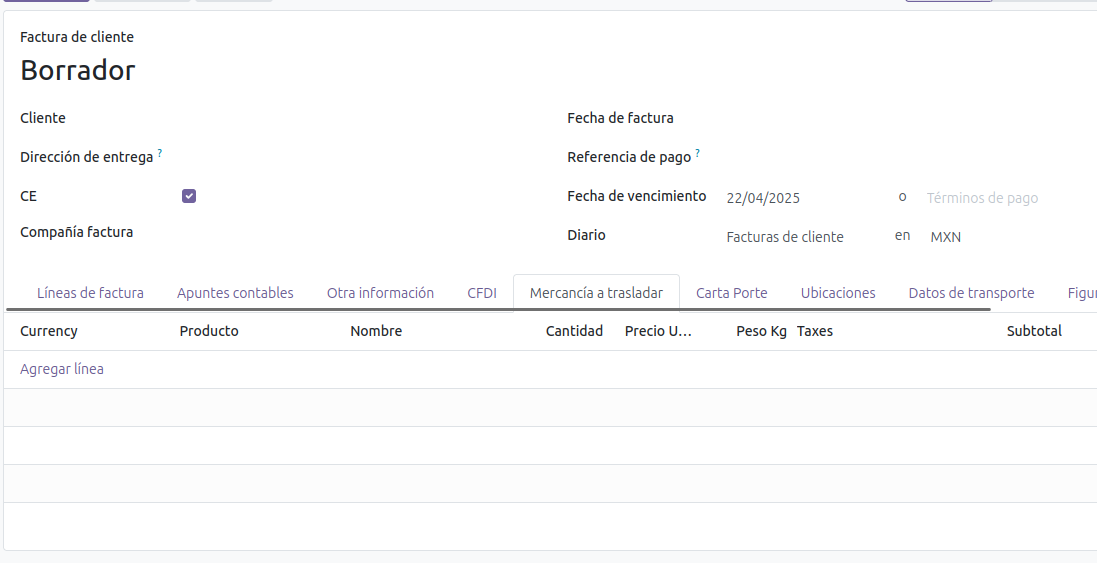
Task: Select the Otra información tab
Action: [380, 293]
